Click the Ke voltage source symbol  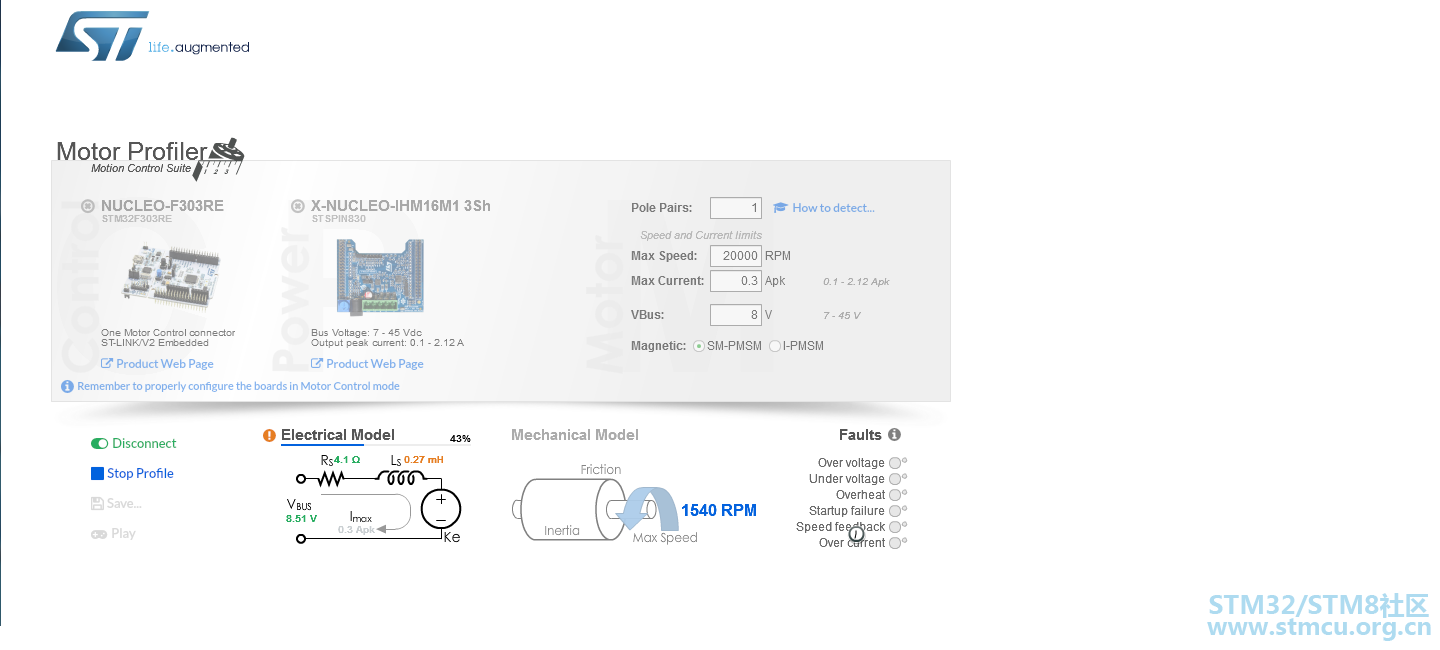click(441, 510)
